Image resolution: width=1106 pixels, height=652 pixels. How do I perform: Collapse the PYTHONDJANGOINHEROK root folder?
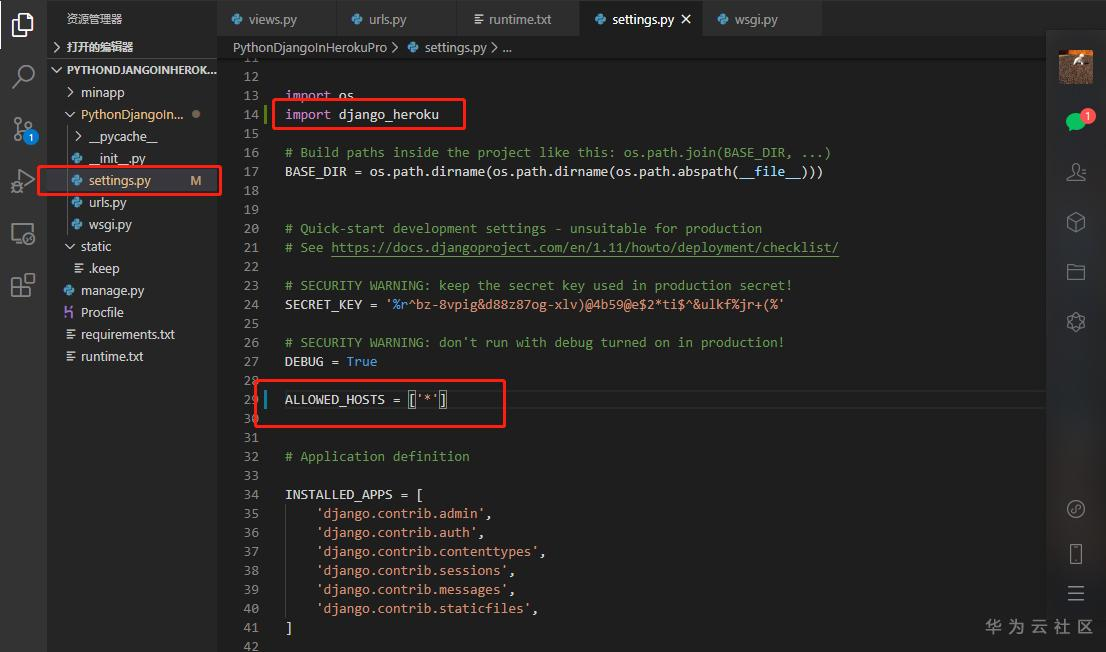click(133, 70)
